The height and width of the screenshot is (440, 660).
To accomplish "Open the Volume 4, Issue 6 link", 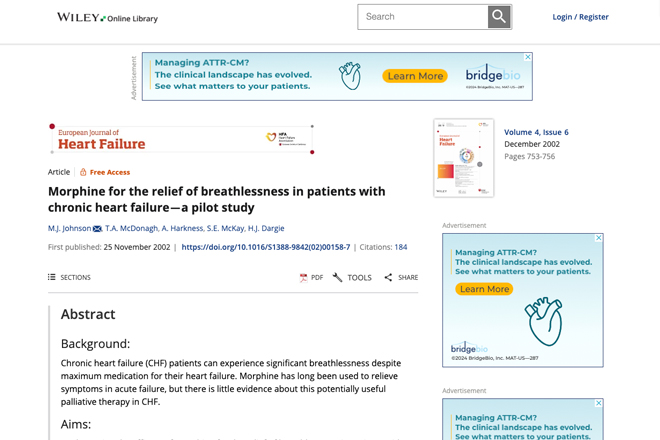I will 536,132.
